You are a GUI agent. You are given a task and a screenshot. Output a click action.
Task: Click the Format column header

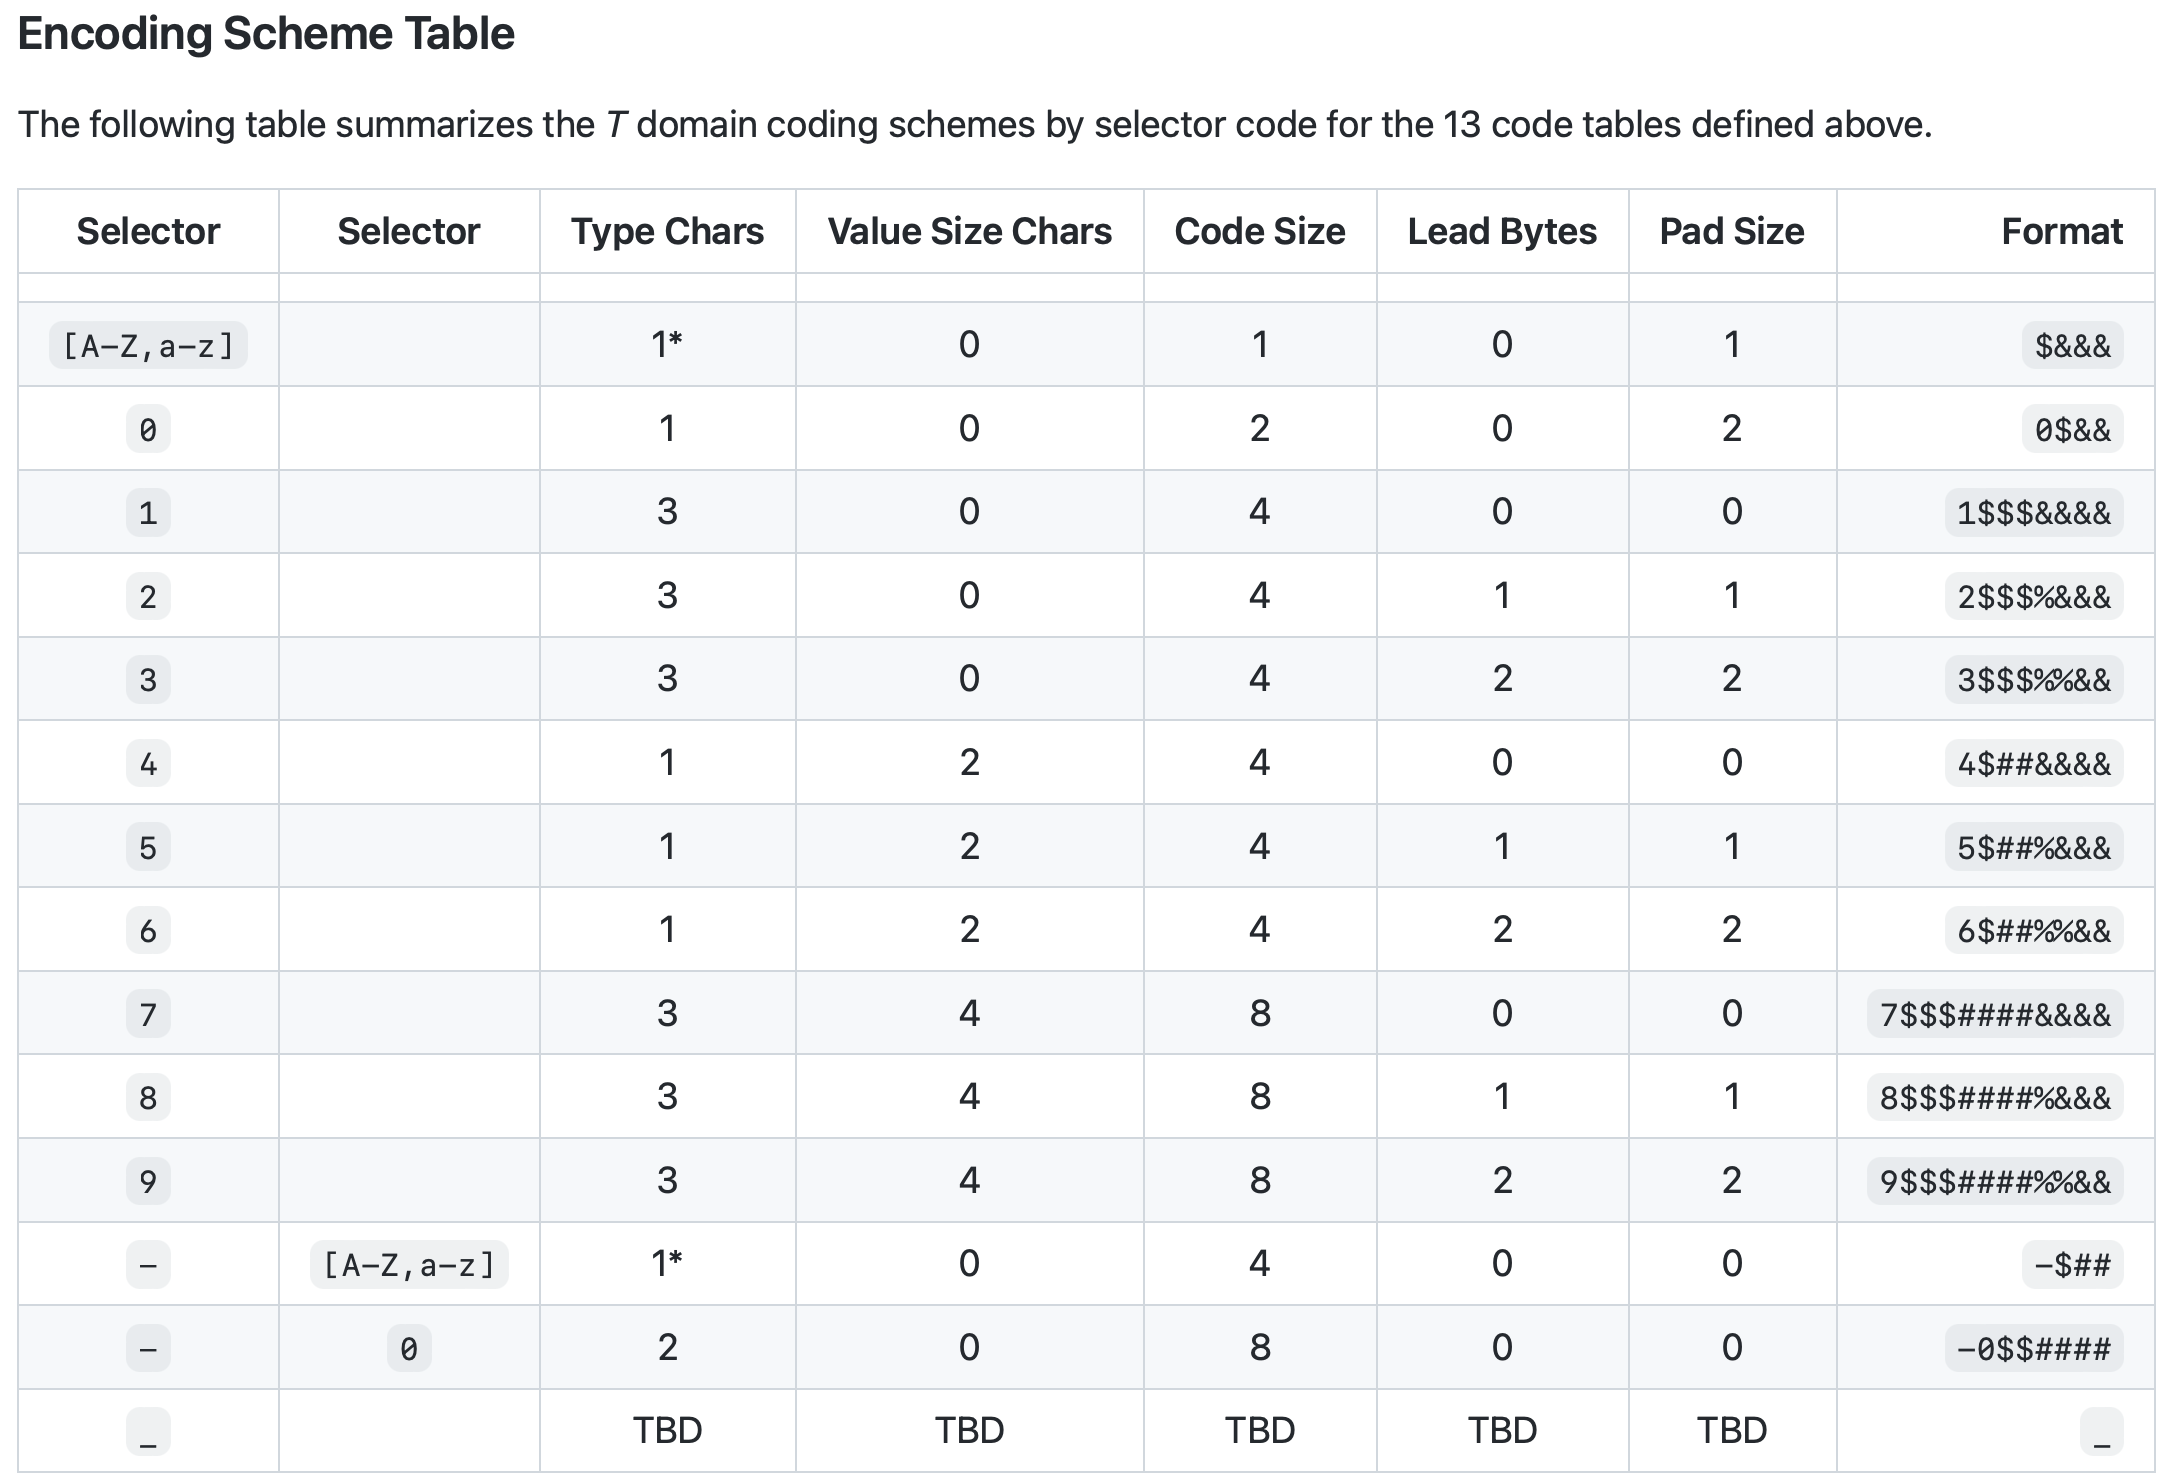2061,231
